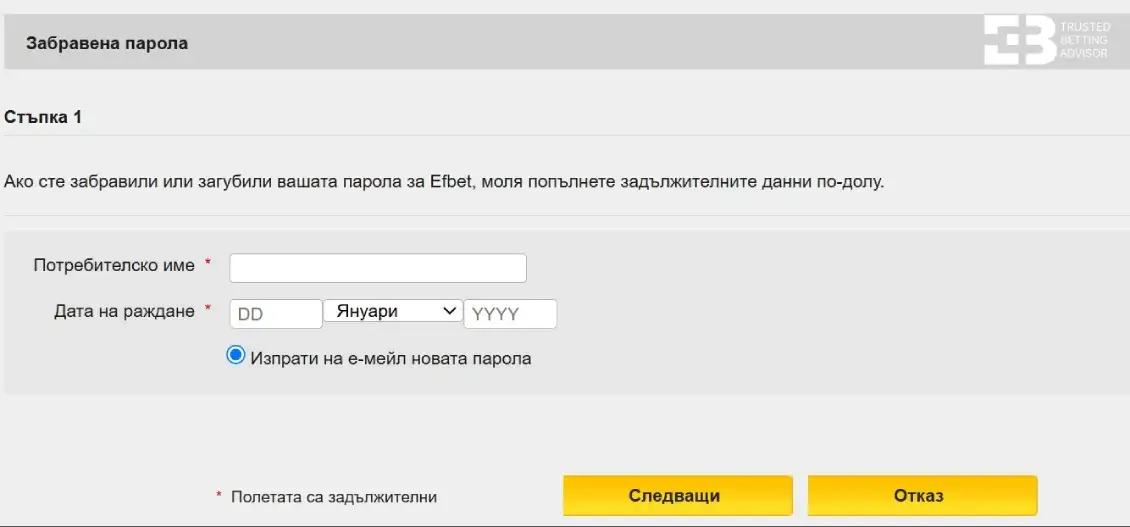Viewport: 1130px width, 527px height.
Task: Click red asterisk before 'Полетата са задължителни'
Action: click(x=219, y=495)
